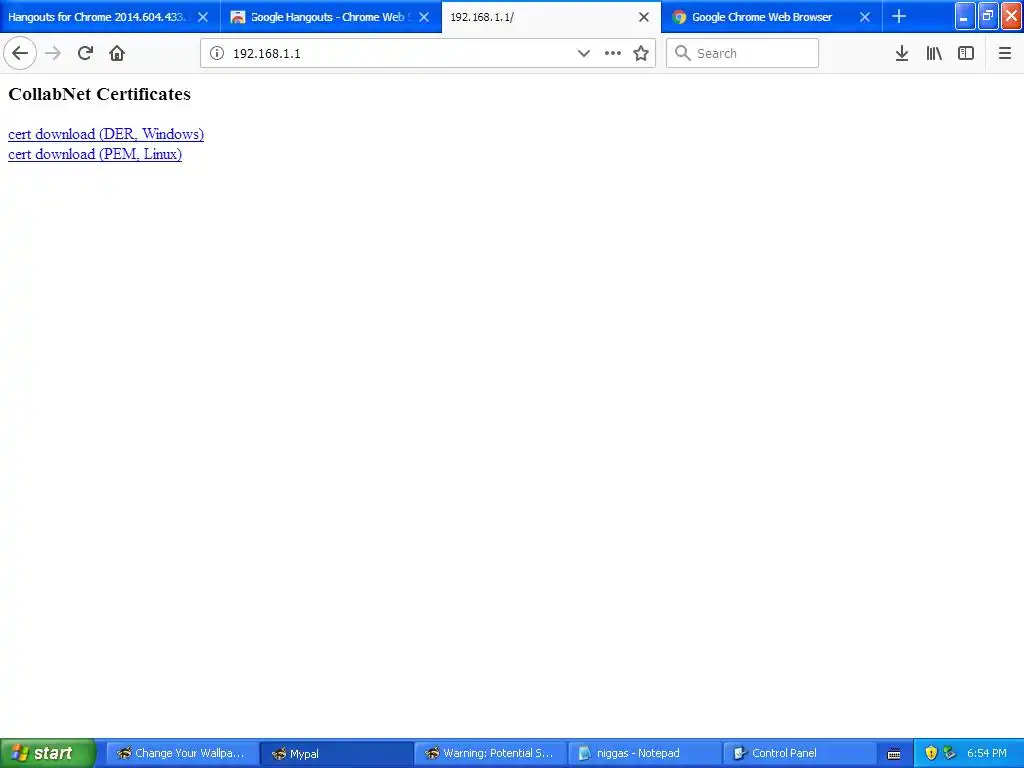Restore down the browser window
The height and width of the screenshot is (768, 1024).
click(987, 16)
